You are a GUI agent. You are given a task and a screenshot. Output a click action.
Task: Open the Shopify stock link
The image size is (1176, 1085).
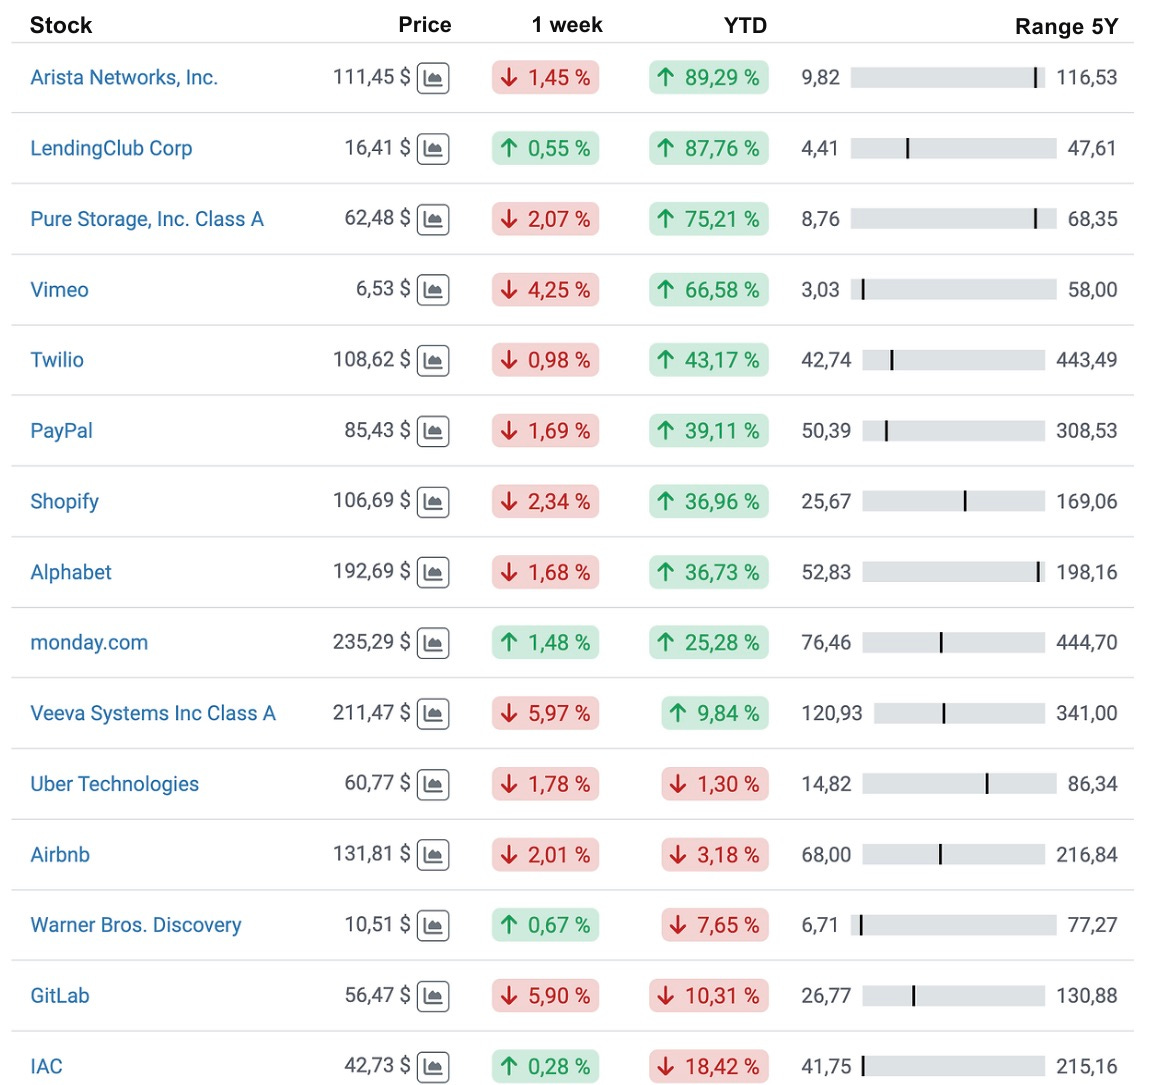[64, 502]
